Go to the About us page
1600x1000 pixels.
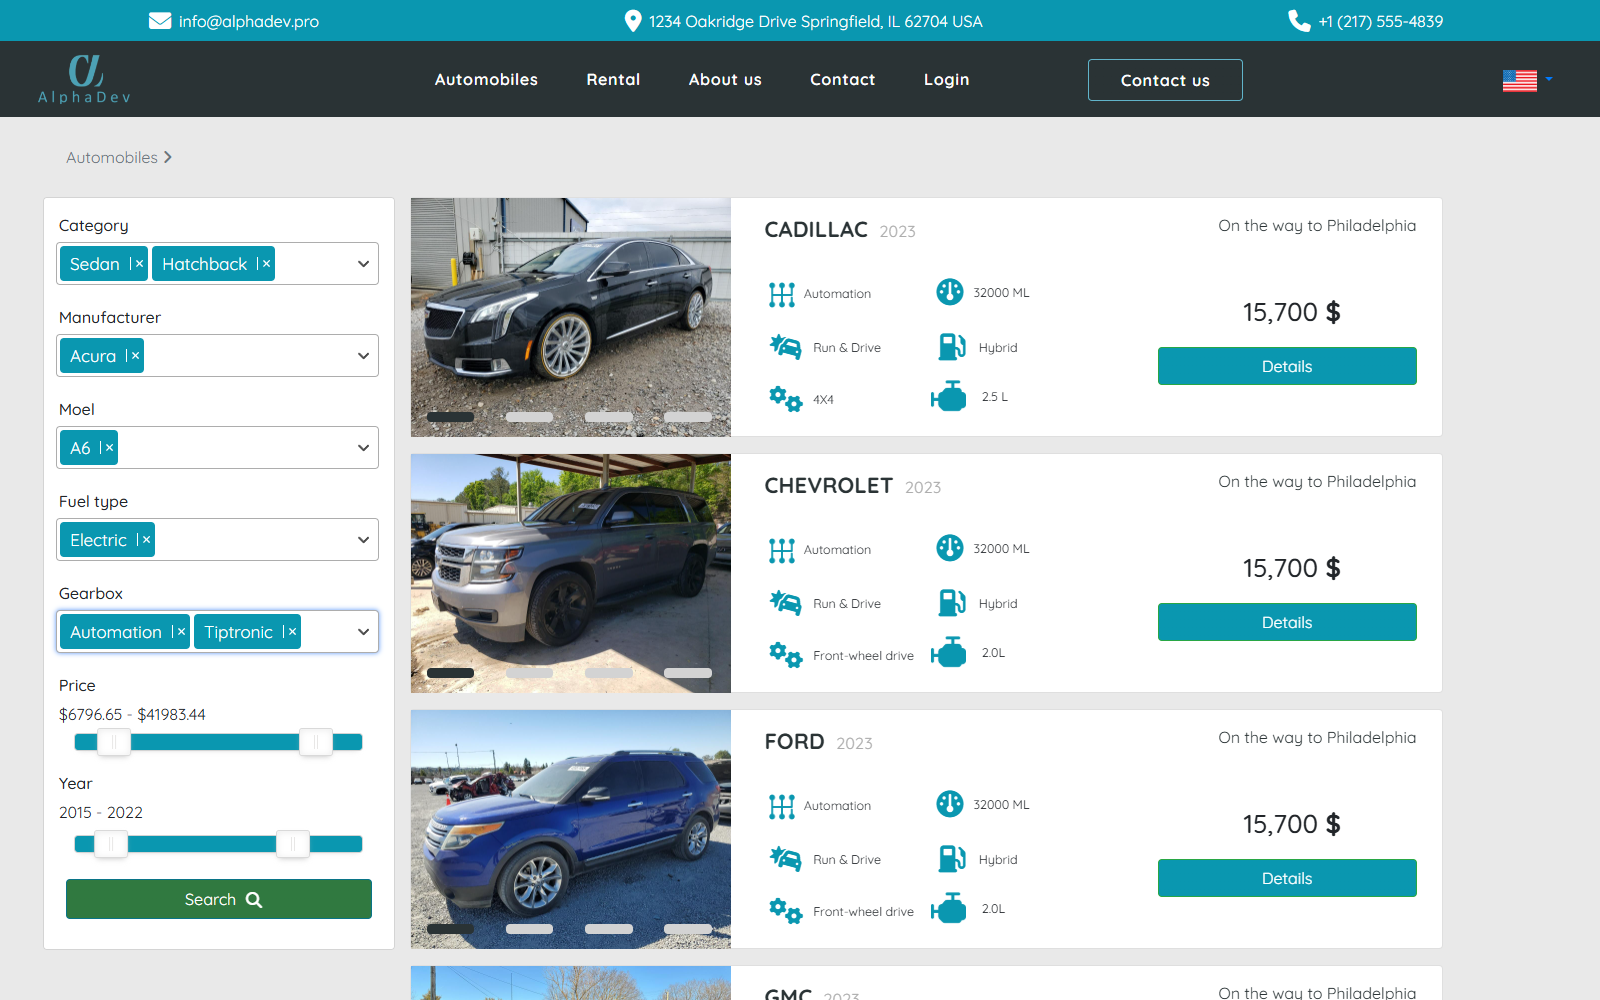[x=725, y=80]
